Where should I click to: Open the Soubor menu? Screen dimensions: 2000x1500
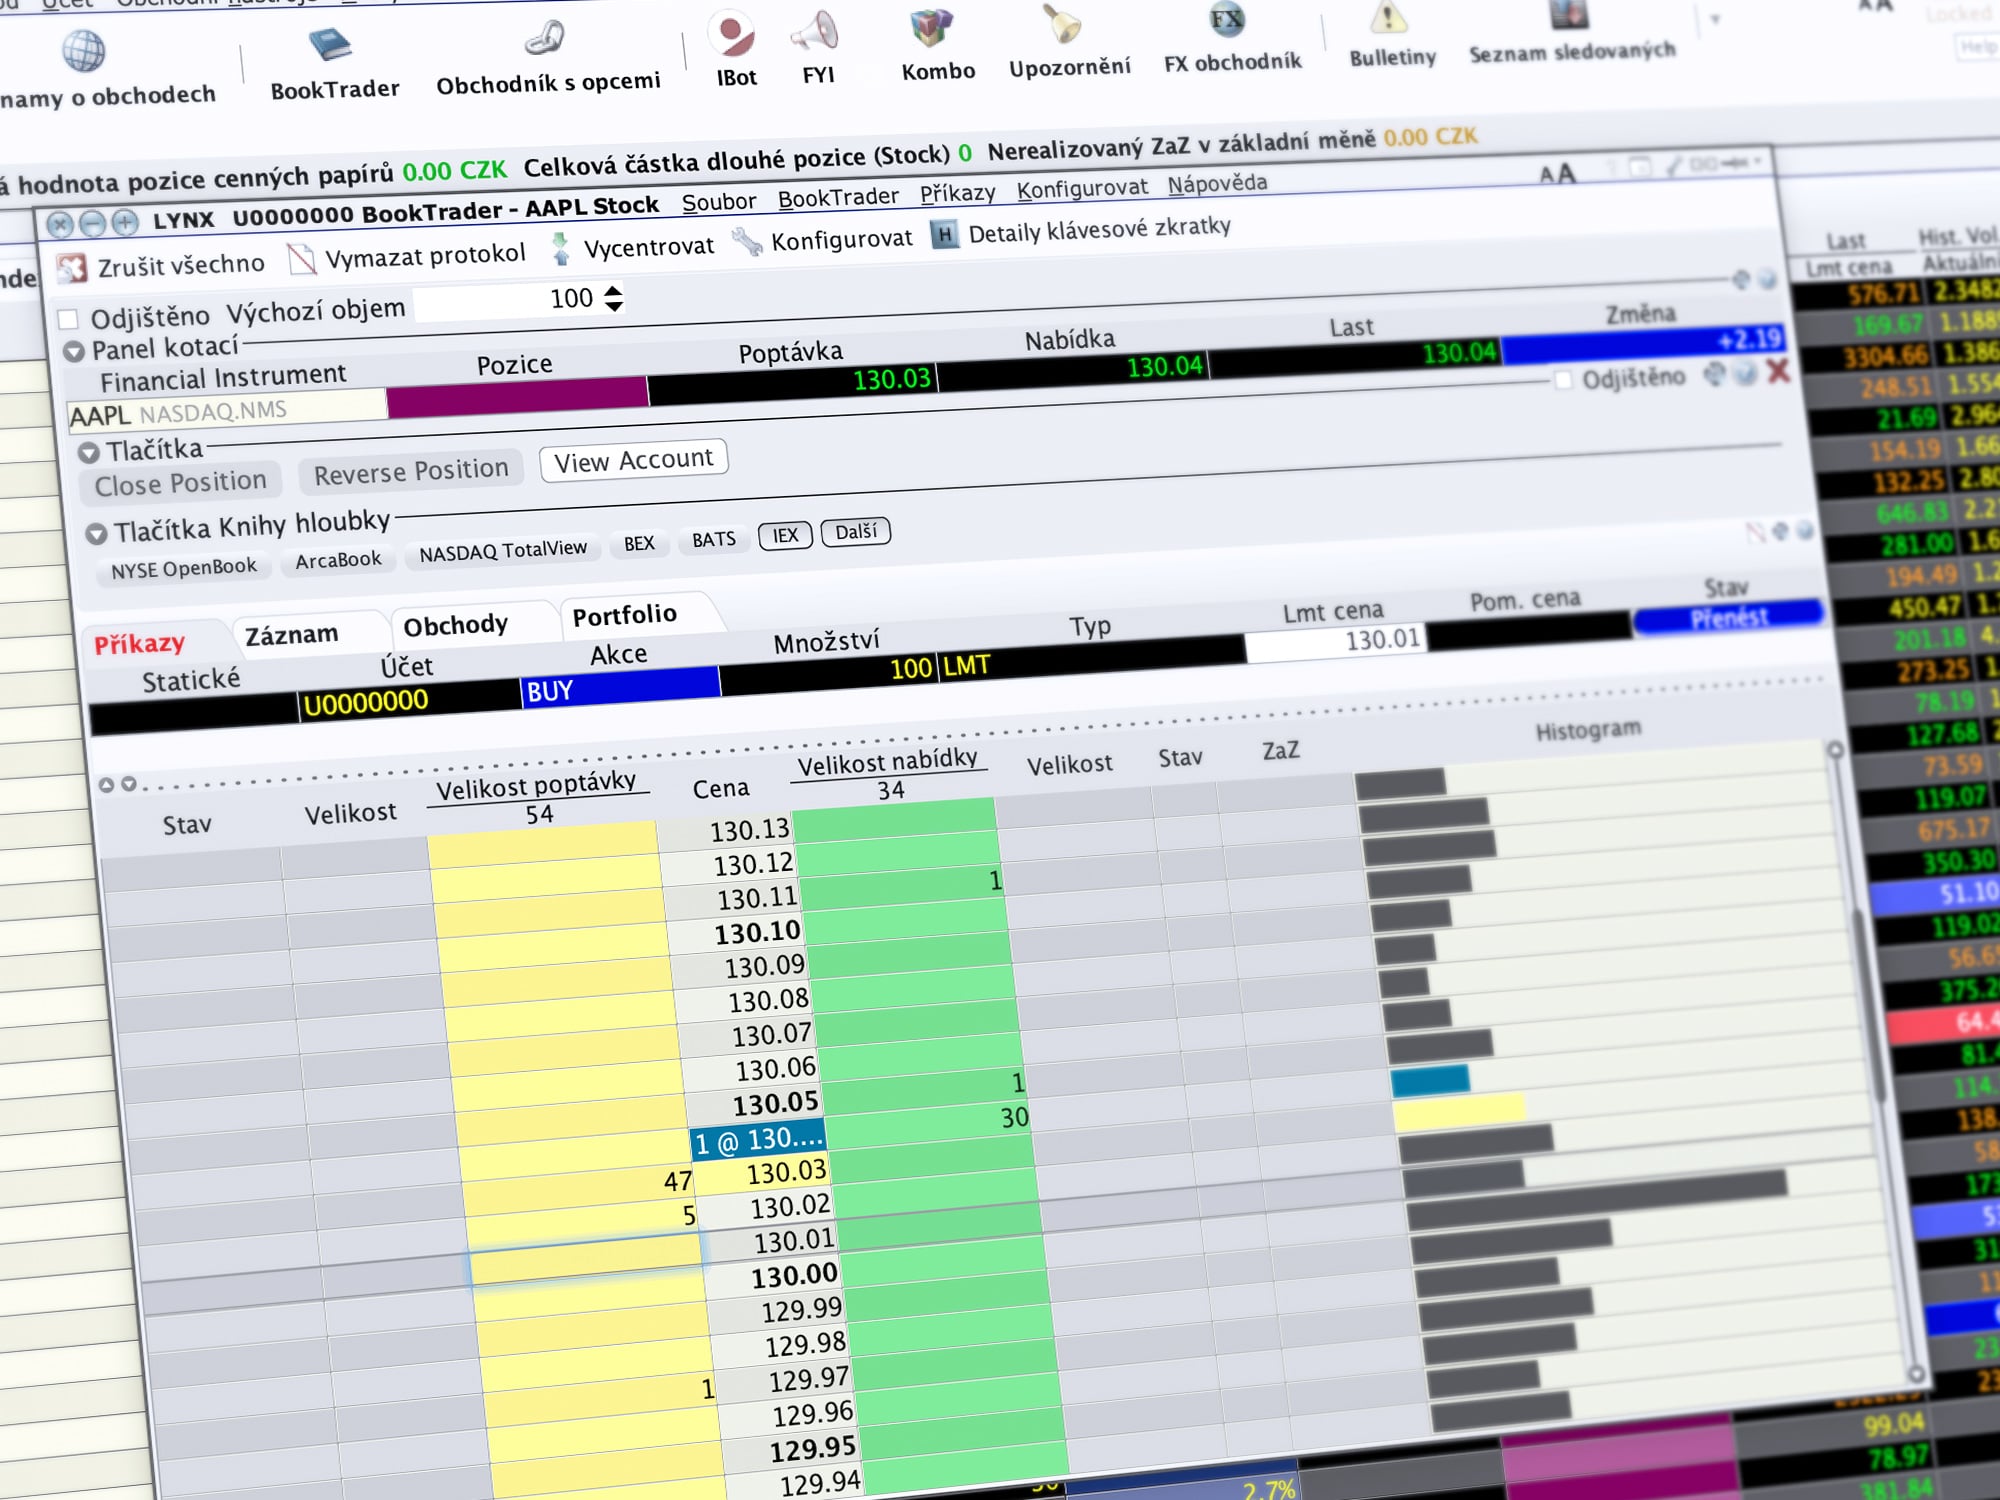(x=718, y=202)
